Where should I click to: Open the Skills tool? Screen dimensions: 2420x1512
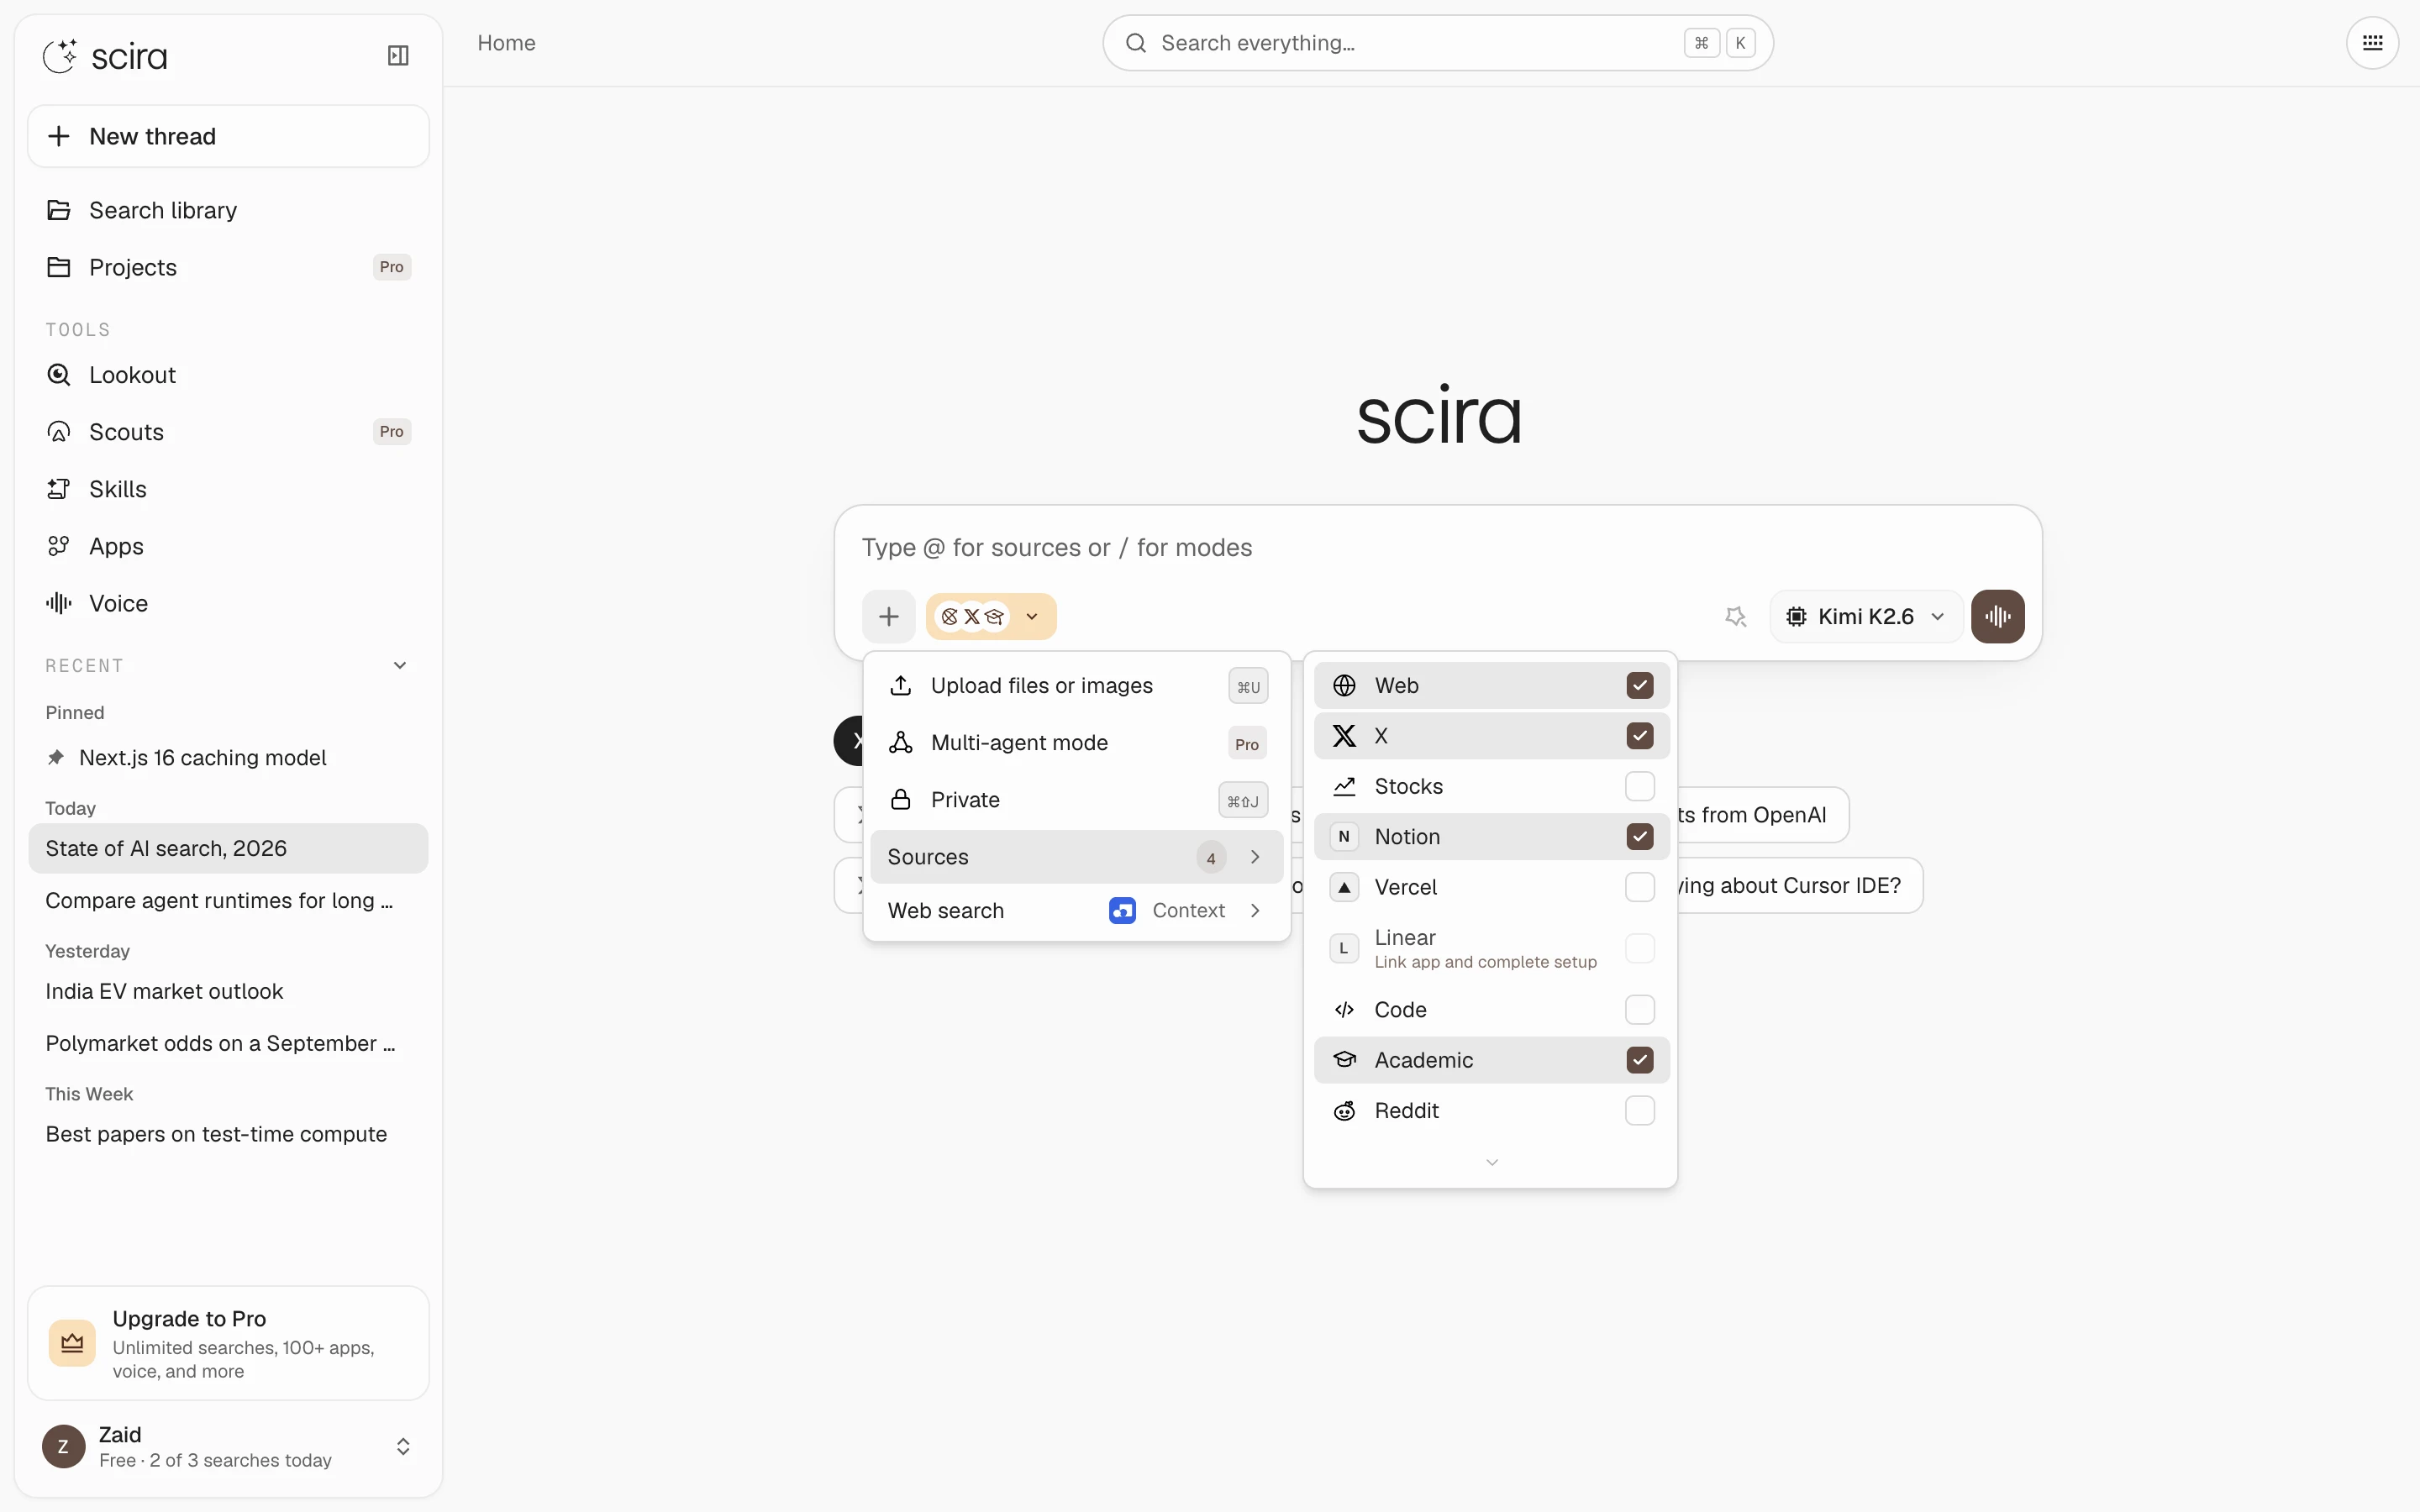228,489
